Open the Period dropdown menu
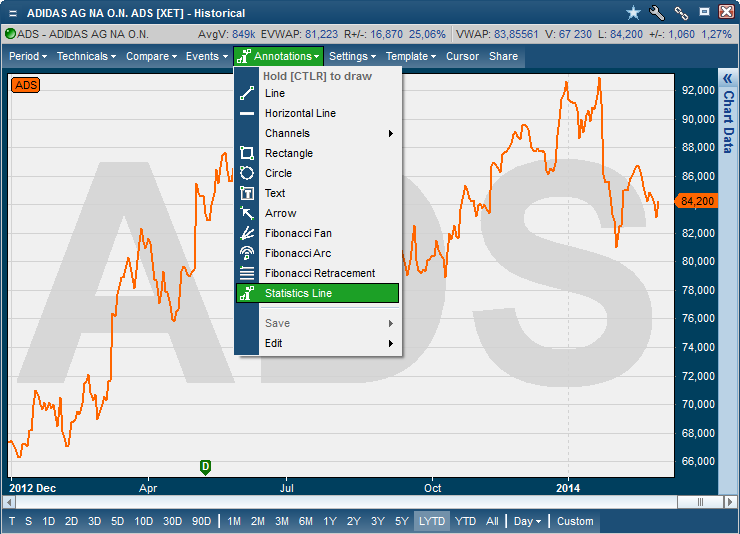This screenshot has width=740, height=534. click(x=28, y=56)
